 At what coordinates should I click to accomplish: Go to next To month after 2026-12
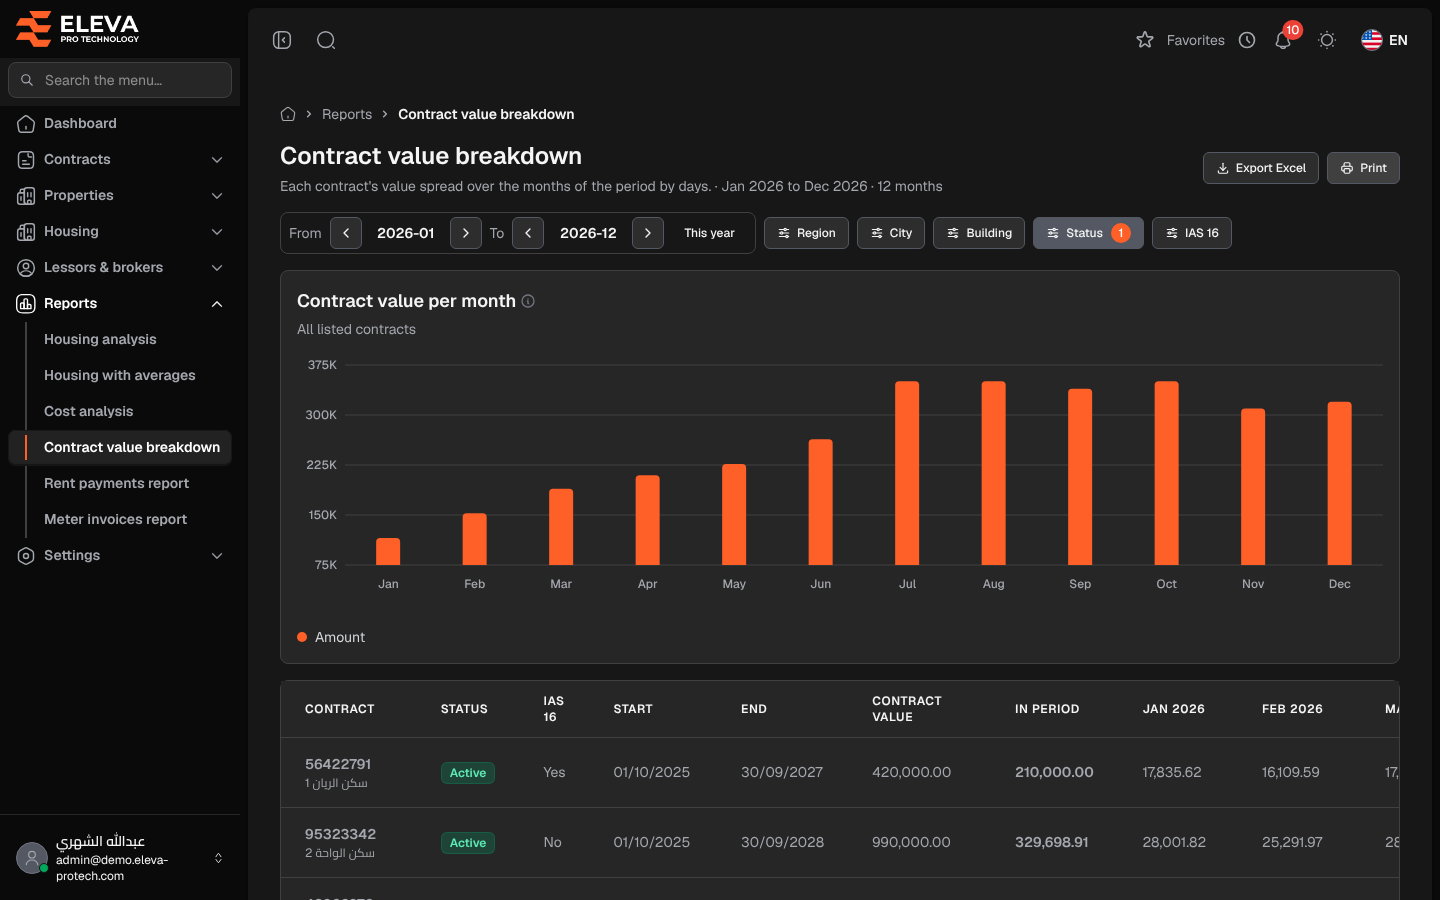(648, 233)
